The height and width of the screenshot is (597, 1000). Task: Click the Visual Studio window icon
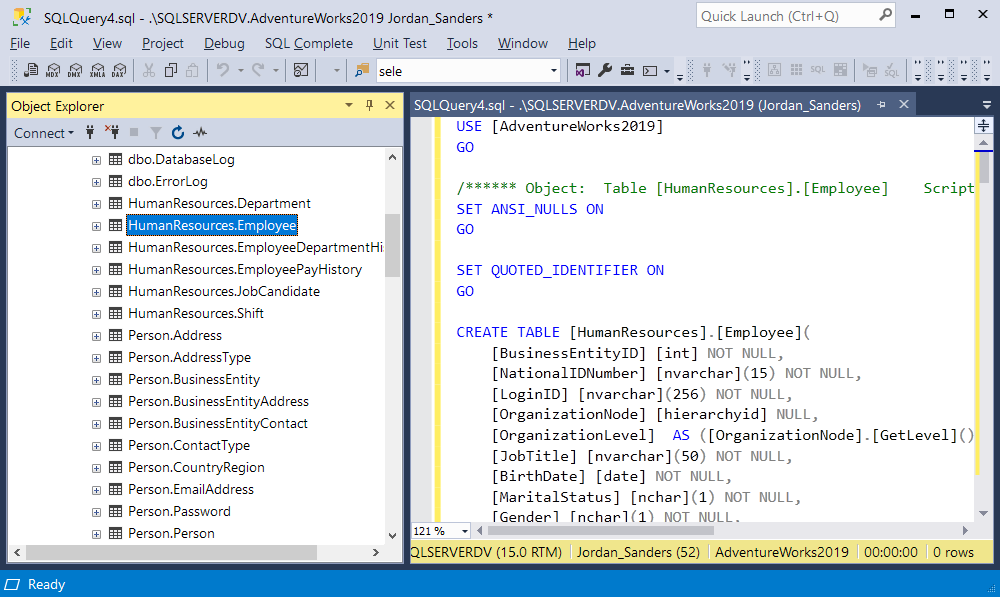point(582,70)
